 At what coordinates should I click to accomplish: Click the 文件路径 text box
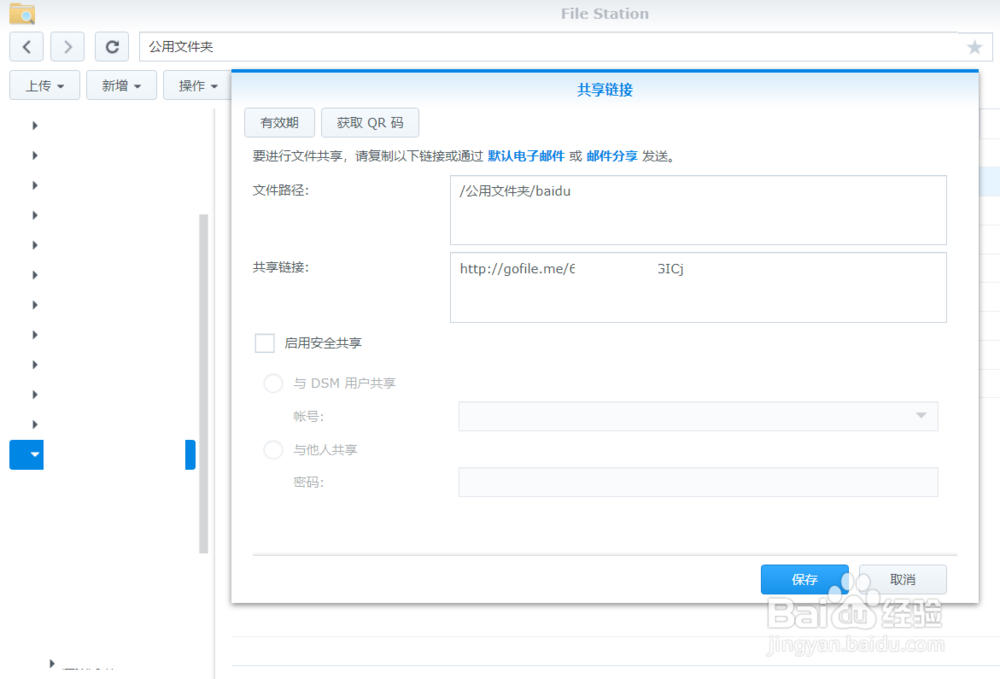pyautogui.click(x=698, y=210)
